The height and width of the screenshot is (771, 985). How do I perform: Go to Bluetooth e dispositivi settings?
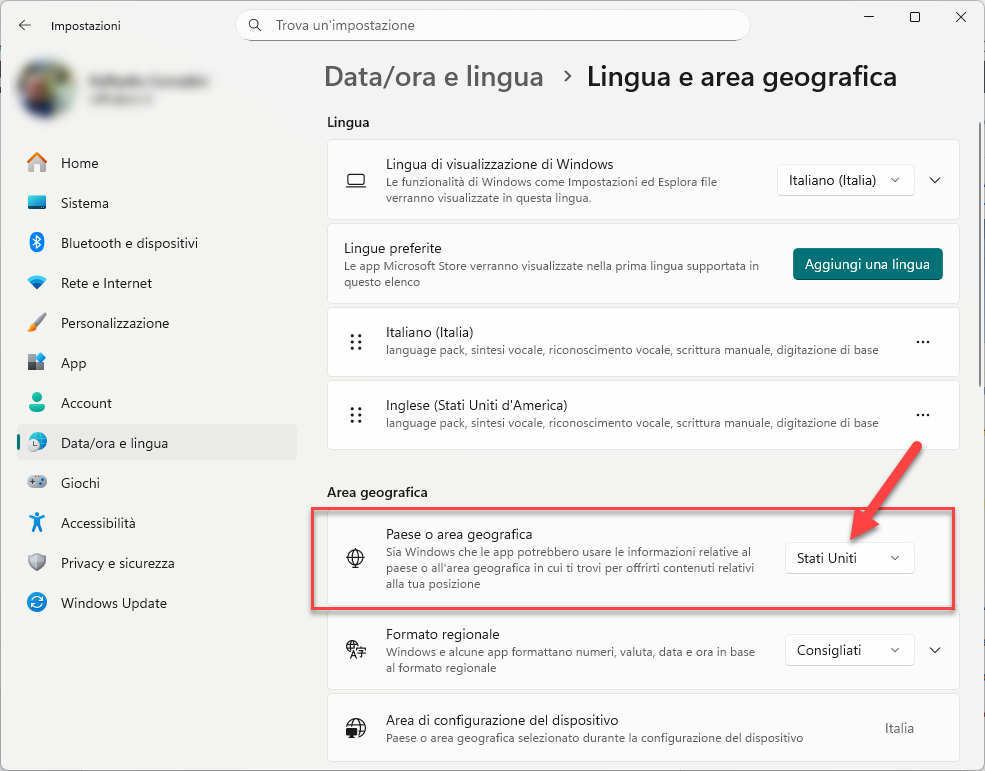(129, 243)
